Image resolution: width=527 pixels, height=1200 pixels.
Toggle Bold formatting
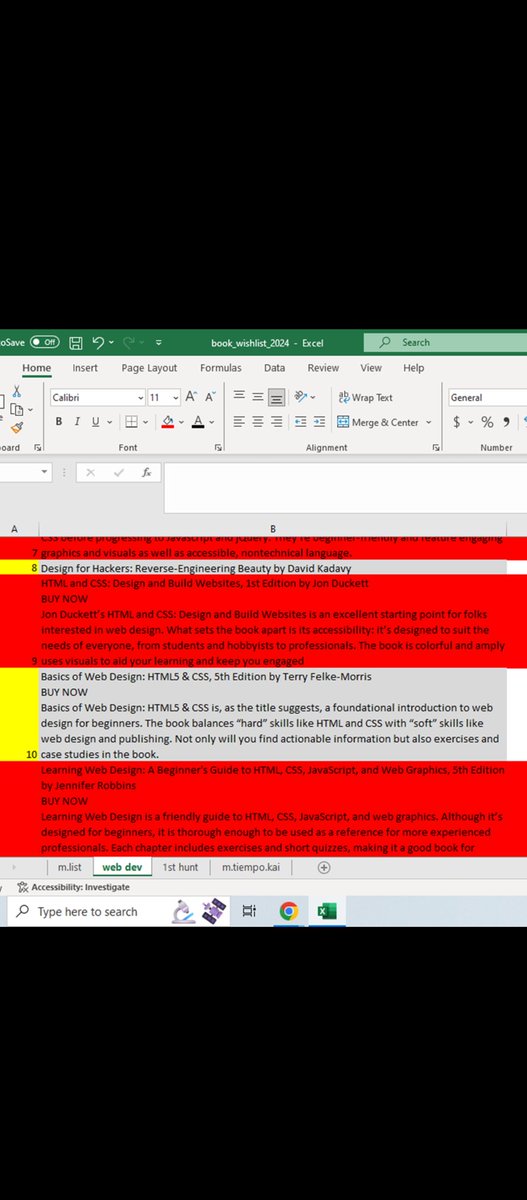point(59,422)
